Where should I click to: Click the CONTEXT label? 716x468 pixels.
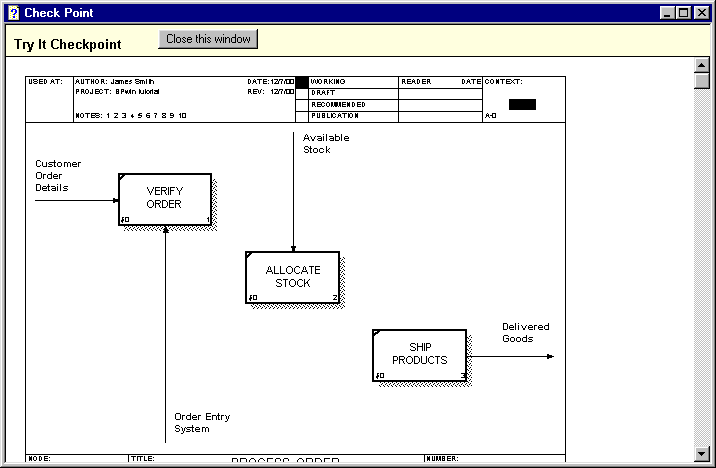tap(504, 82)
